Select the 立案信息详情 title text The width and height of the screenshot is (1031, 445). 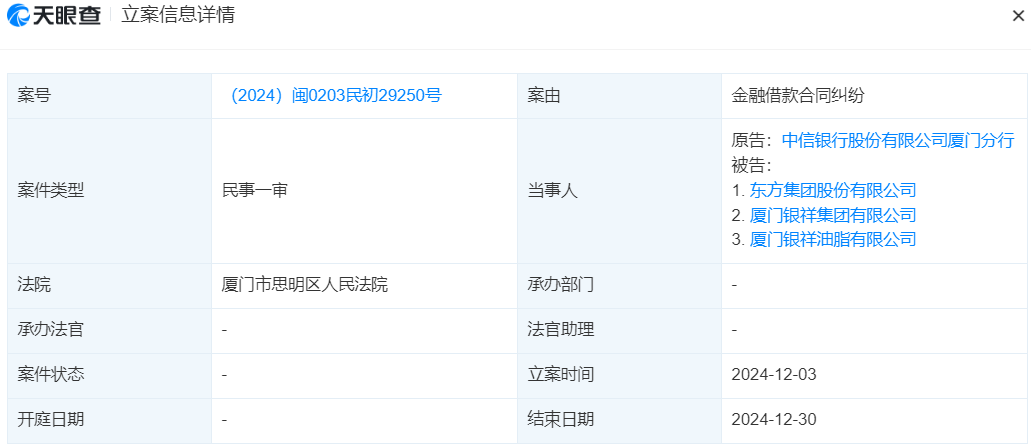178,15
